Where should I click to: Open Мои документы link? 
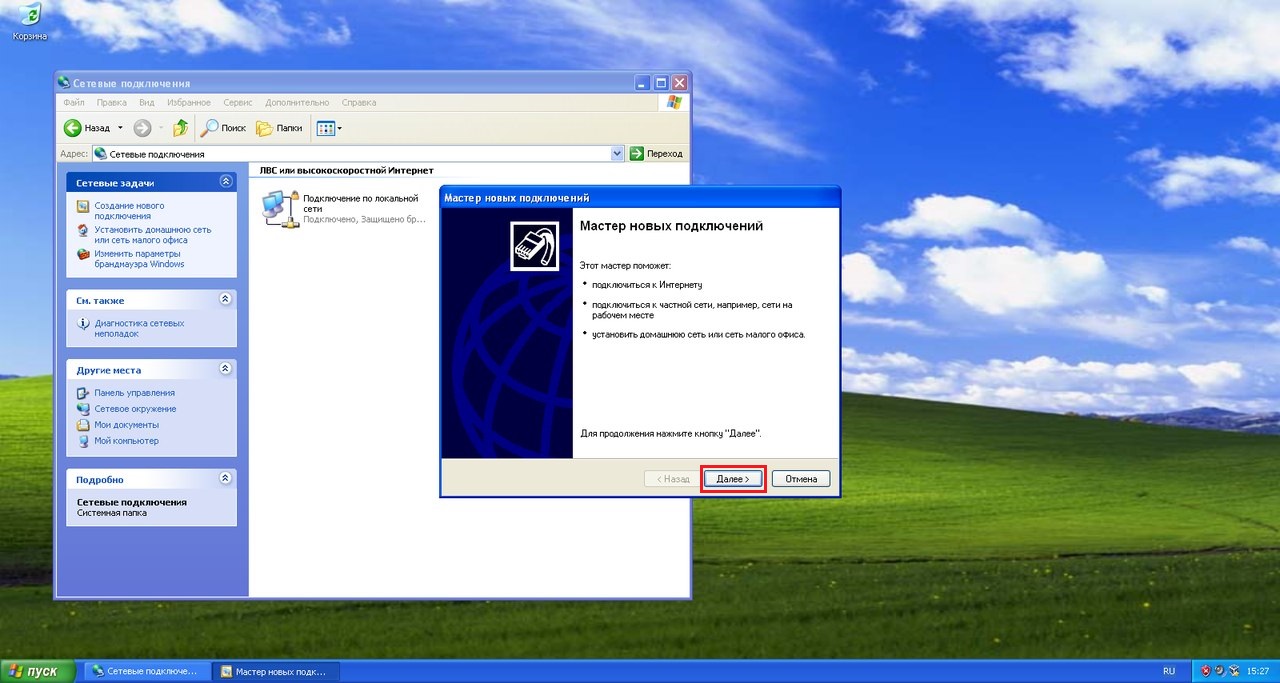pyautogui.click(x=126, y=425)
